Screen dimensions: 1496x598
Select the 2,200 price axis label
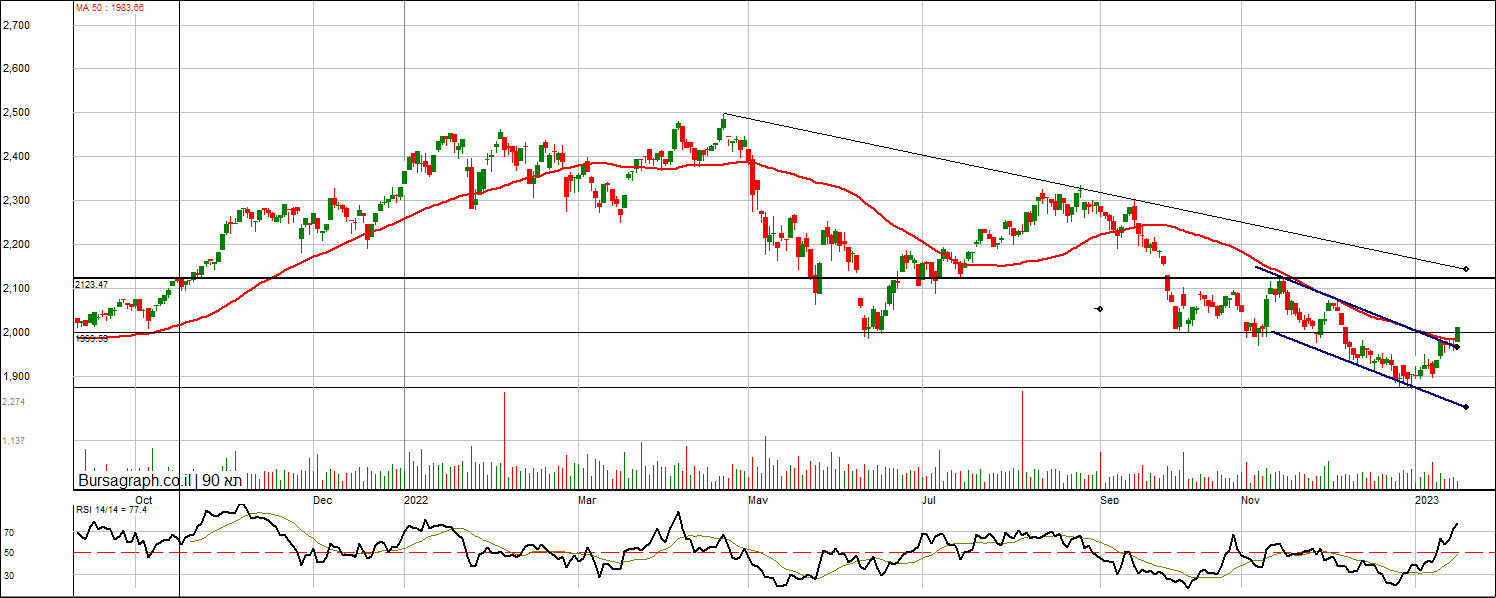pyautogui.click(x=16, y=245)
